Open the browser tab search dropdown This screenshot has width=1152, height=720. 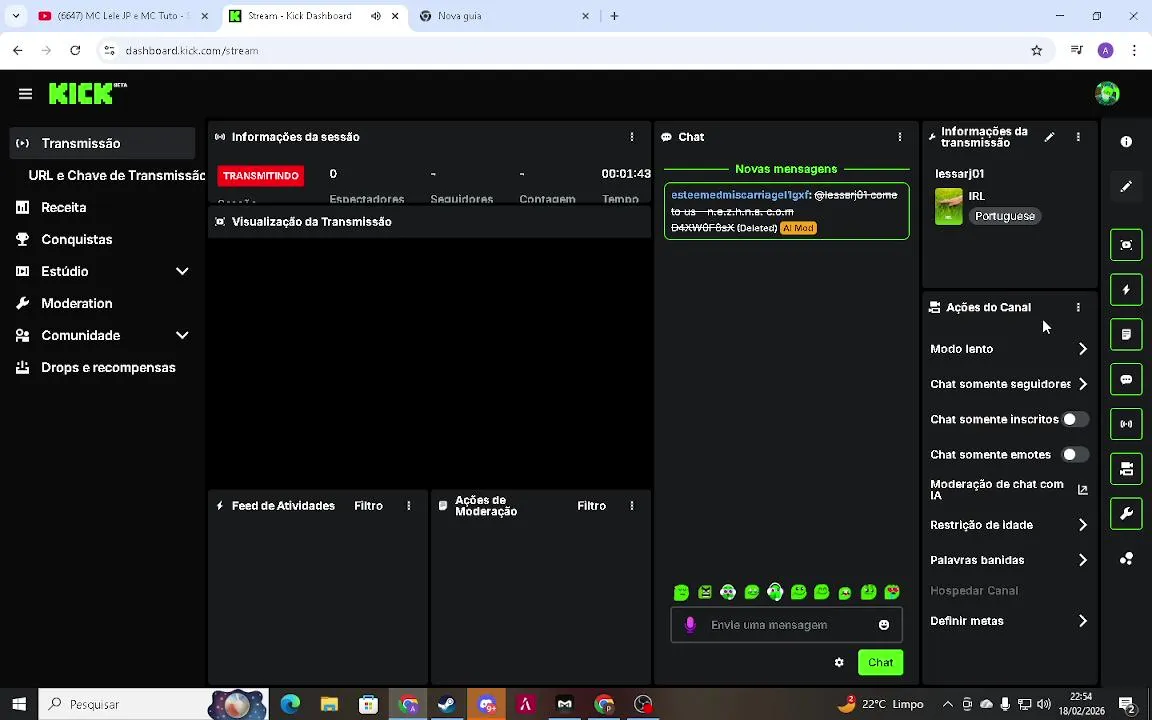tap(15, 15)
